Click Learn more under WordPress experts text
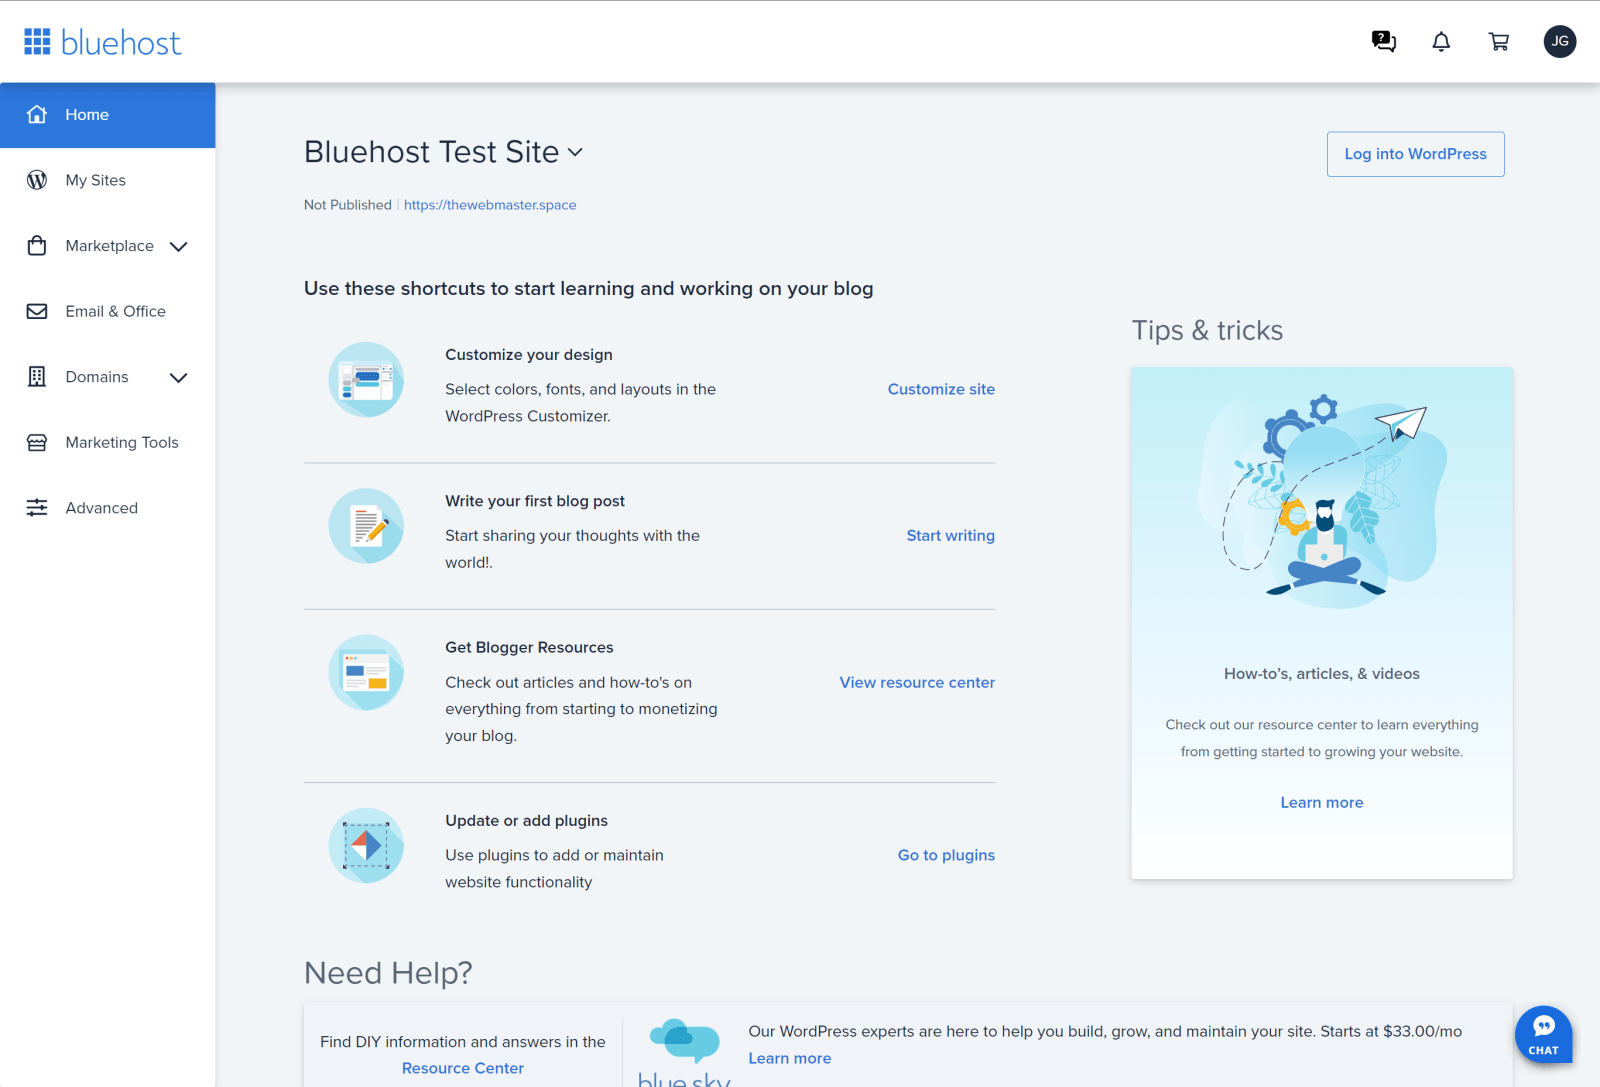Screen dimensions: 1600x1087 [x=790, y=1058]
